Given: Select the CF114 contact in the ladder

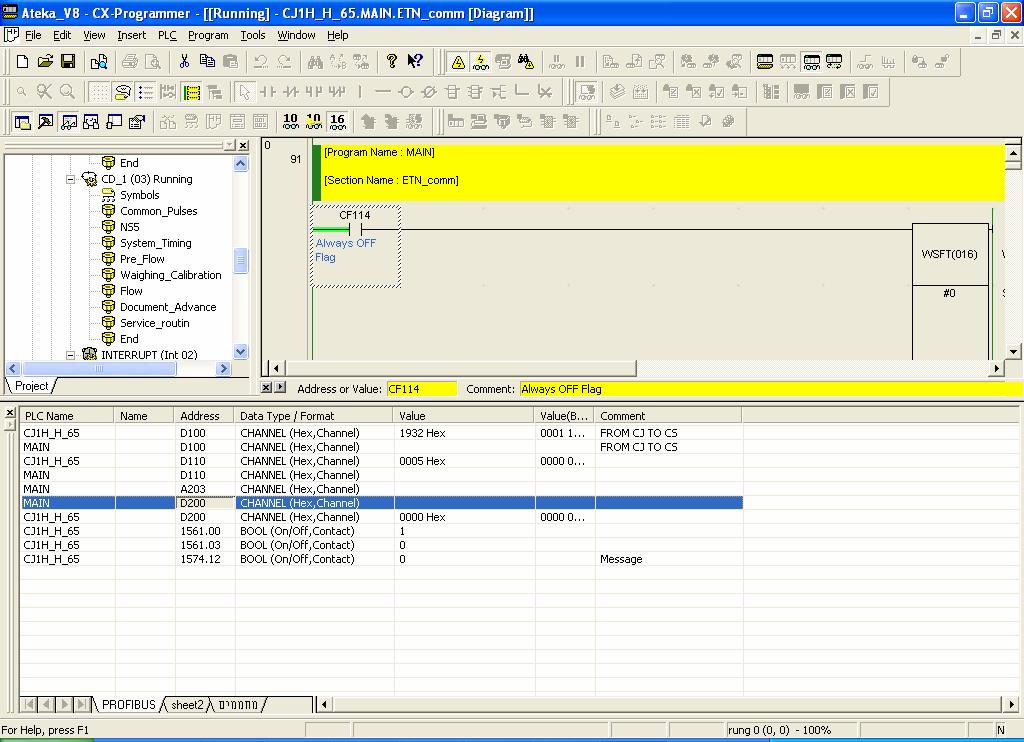Looking at the screenshot, I should coord(355,229).
